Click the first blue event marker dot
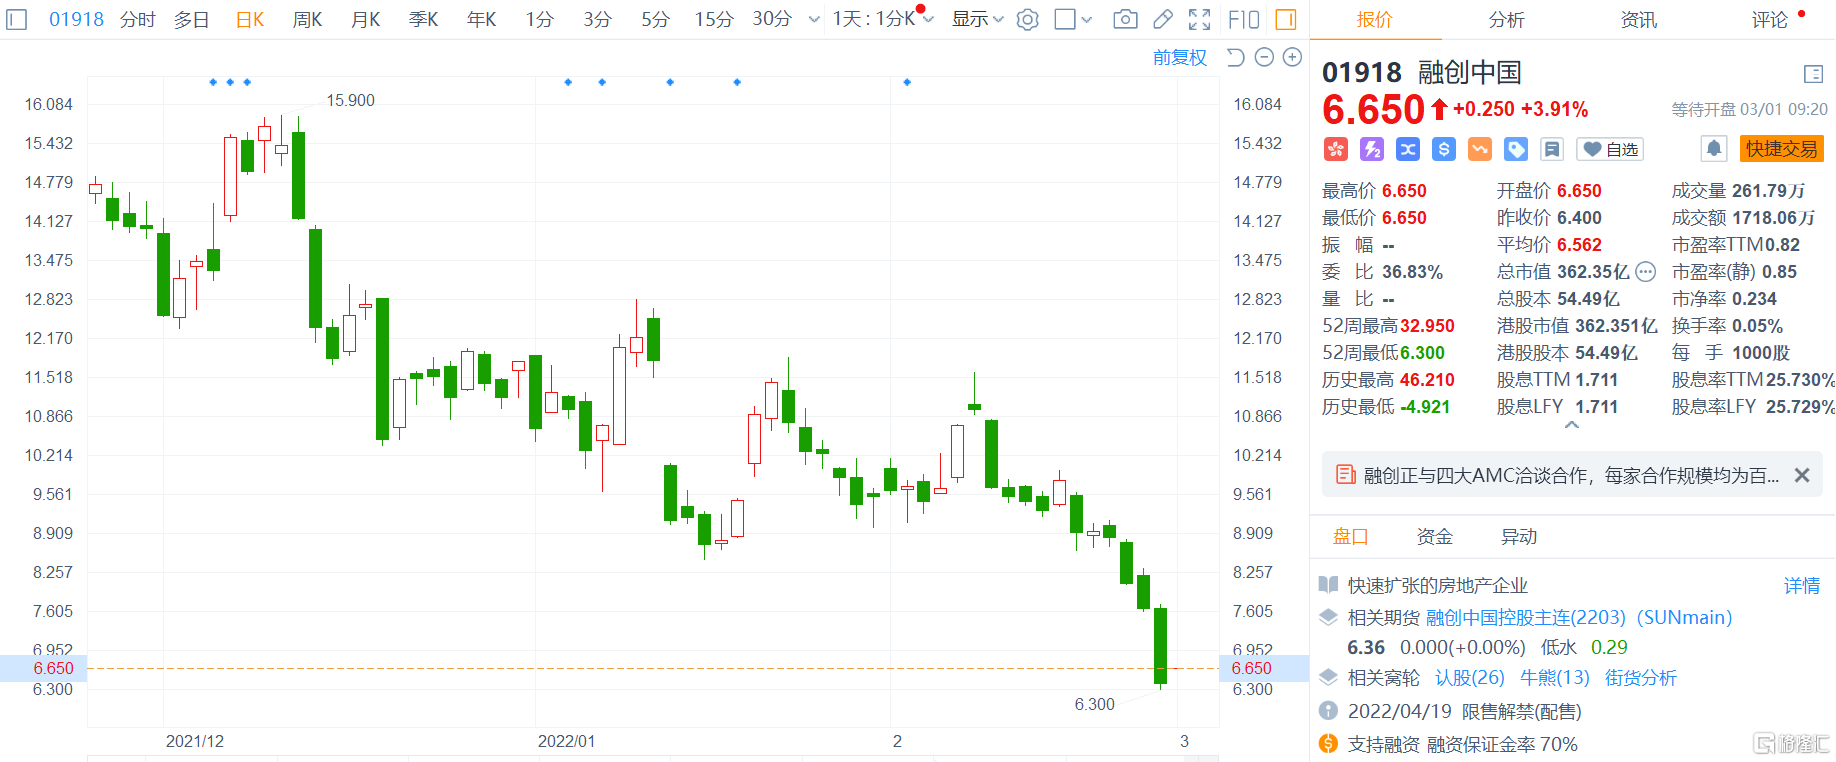 coord(213,82)
